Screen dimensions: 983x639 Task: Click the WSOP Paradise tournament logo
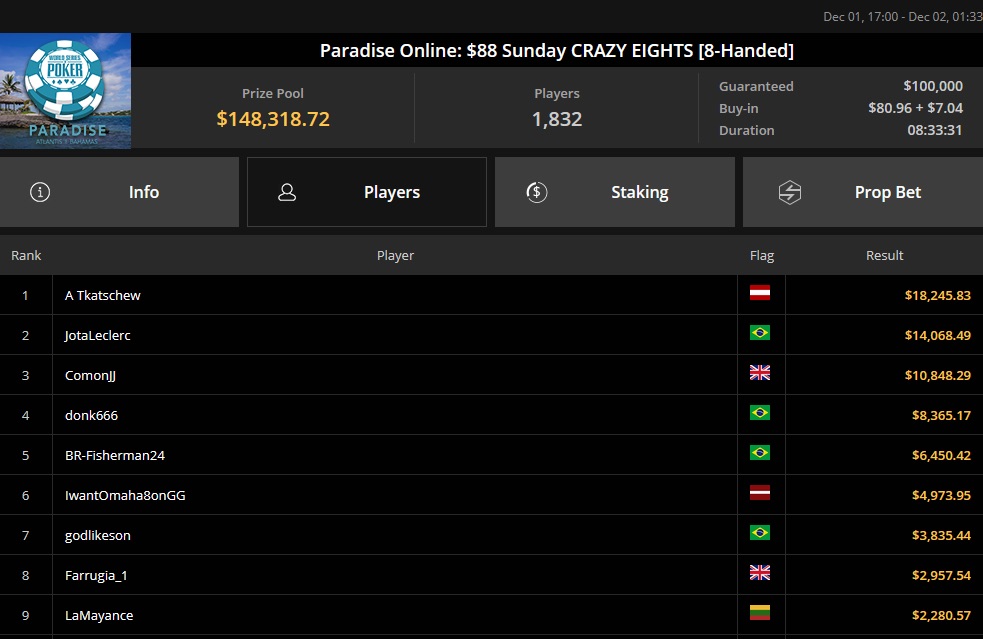(66, 91)
